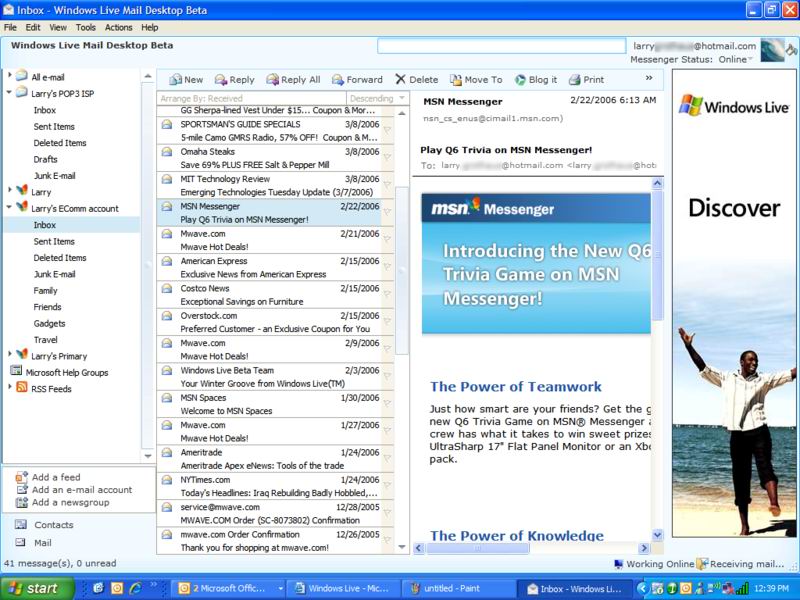Delete the selected message
This screenshot has height=600, width=800.
pyautogui.click(x=417, y=80)
